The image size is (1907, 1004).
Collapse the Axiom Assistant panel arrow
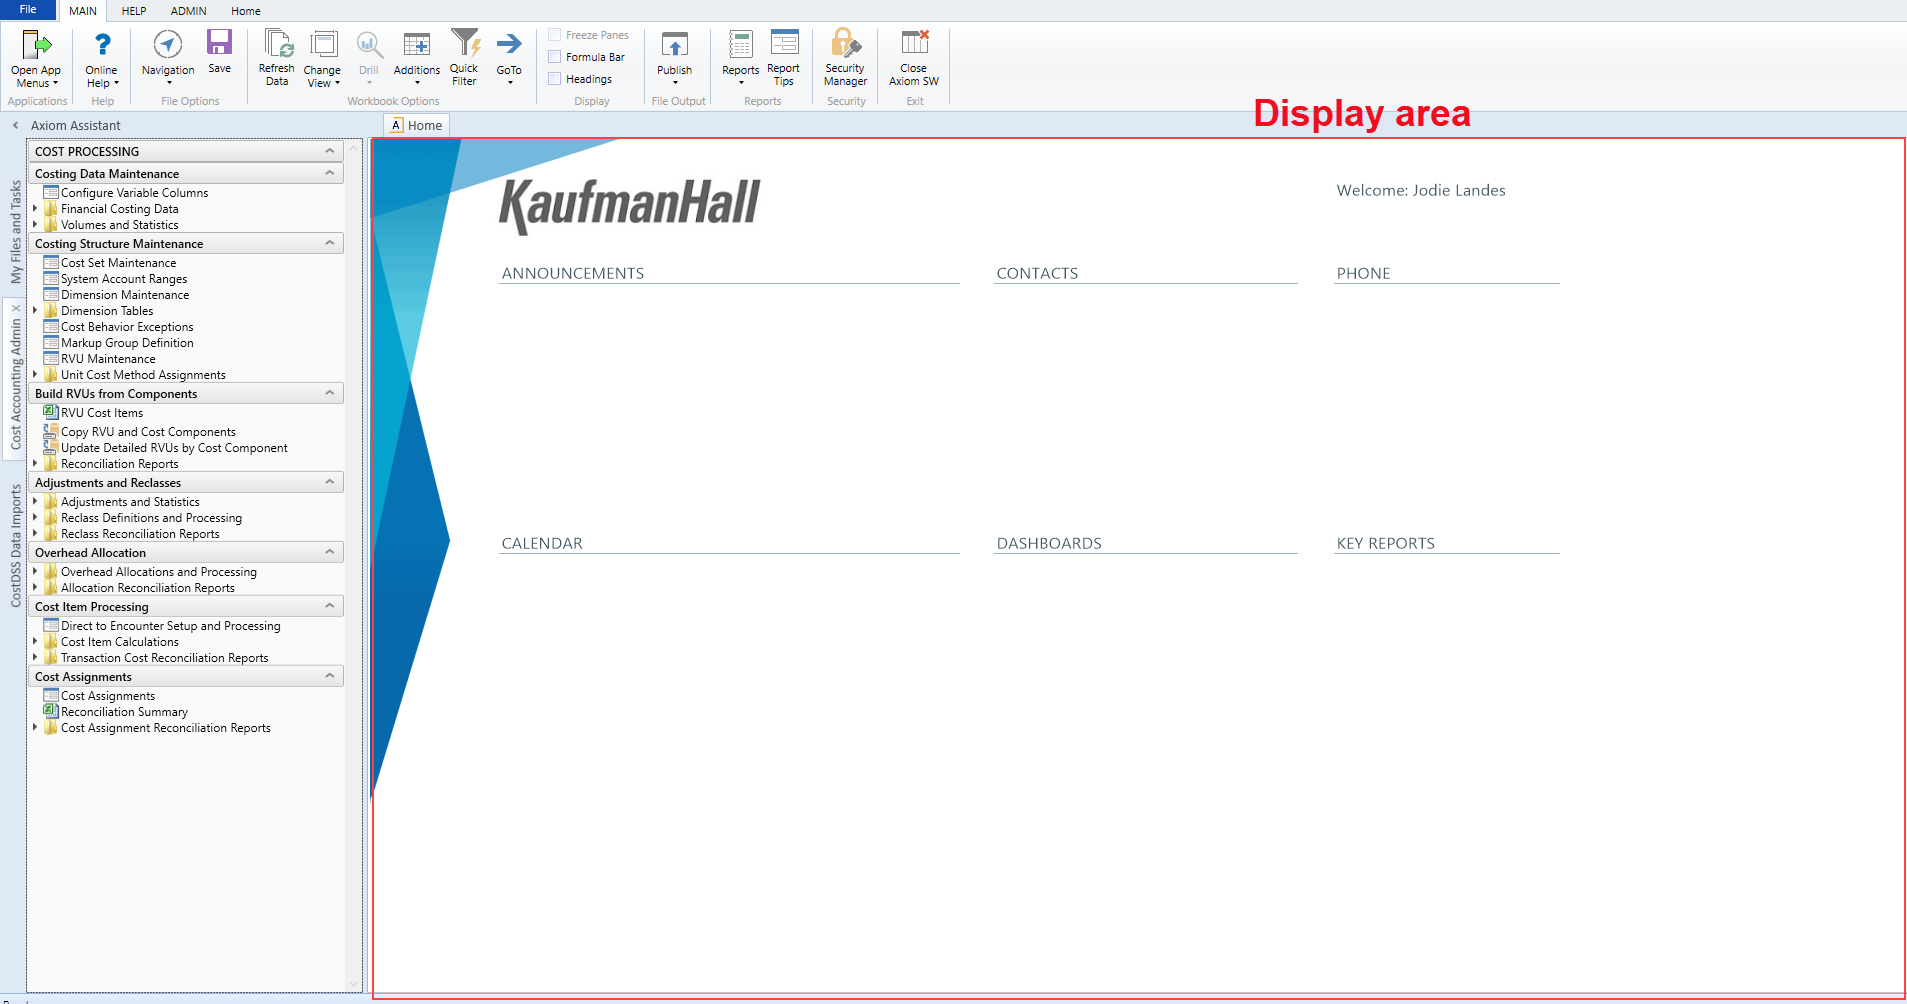(x=15, y=125)
